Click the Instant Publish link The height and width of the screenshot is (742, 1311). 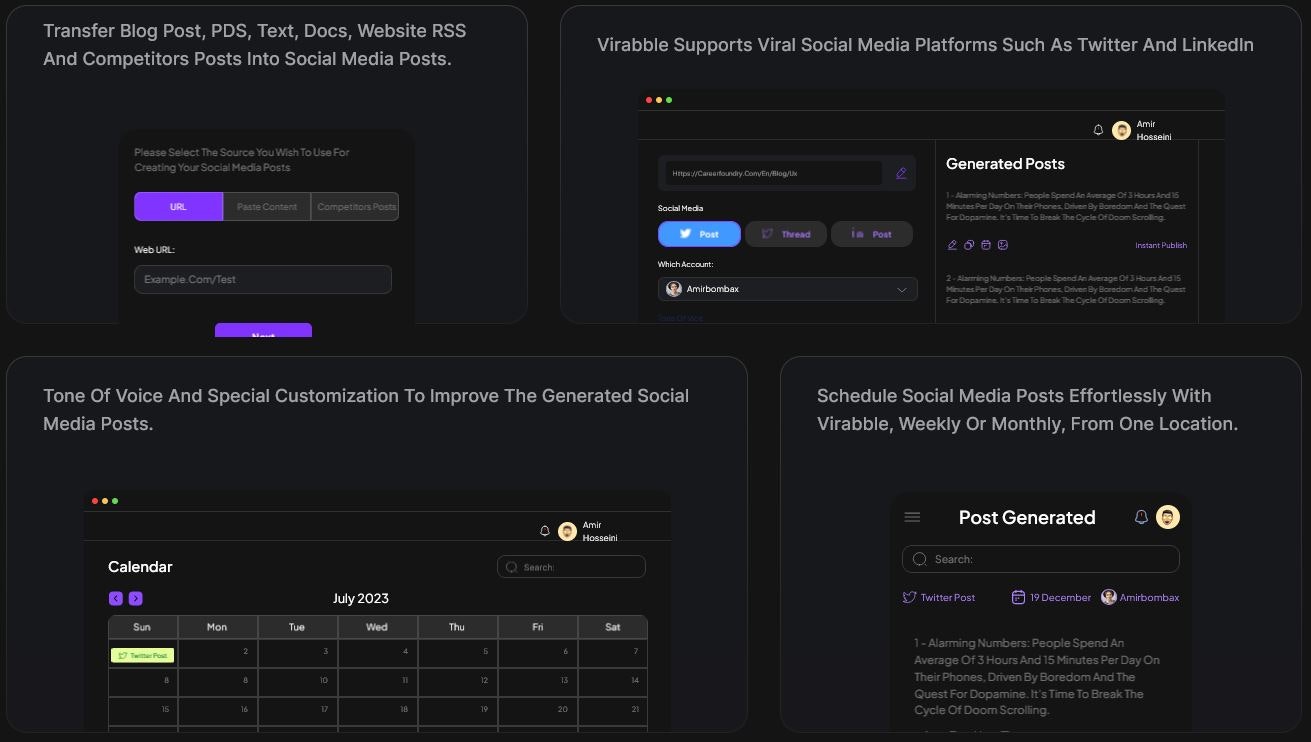pyautogui.click(x=1161, y=245)
